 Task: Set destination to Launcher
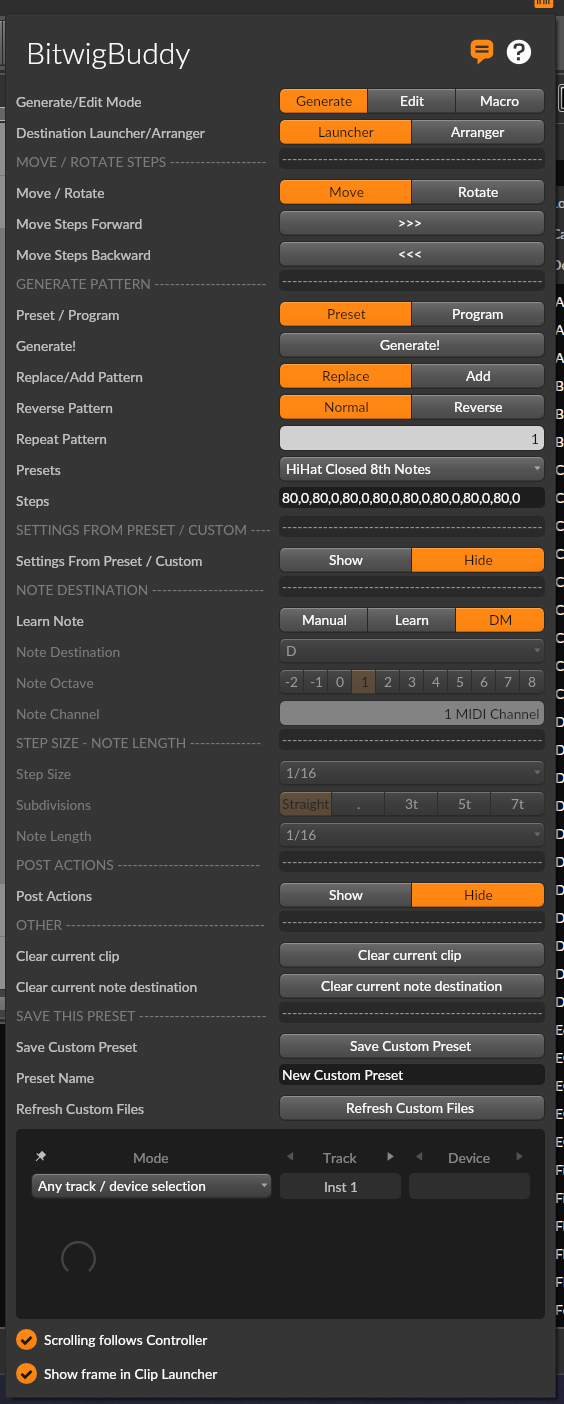coord(346,132)
